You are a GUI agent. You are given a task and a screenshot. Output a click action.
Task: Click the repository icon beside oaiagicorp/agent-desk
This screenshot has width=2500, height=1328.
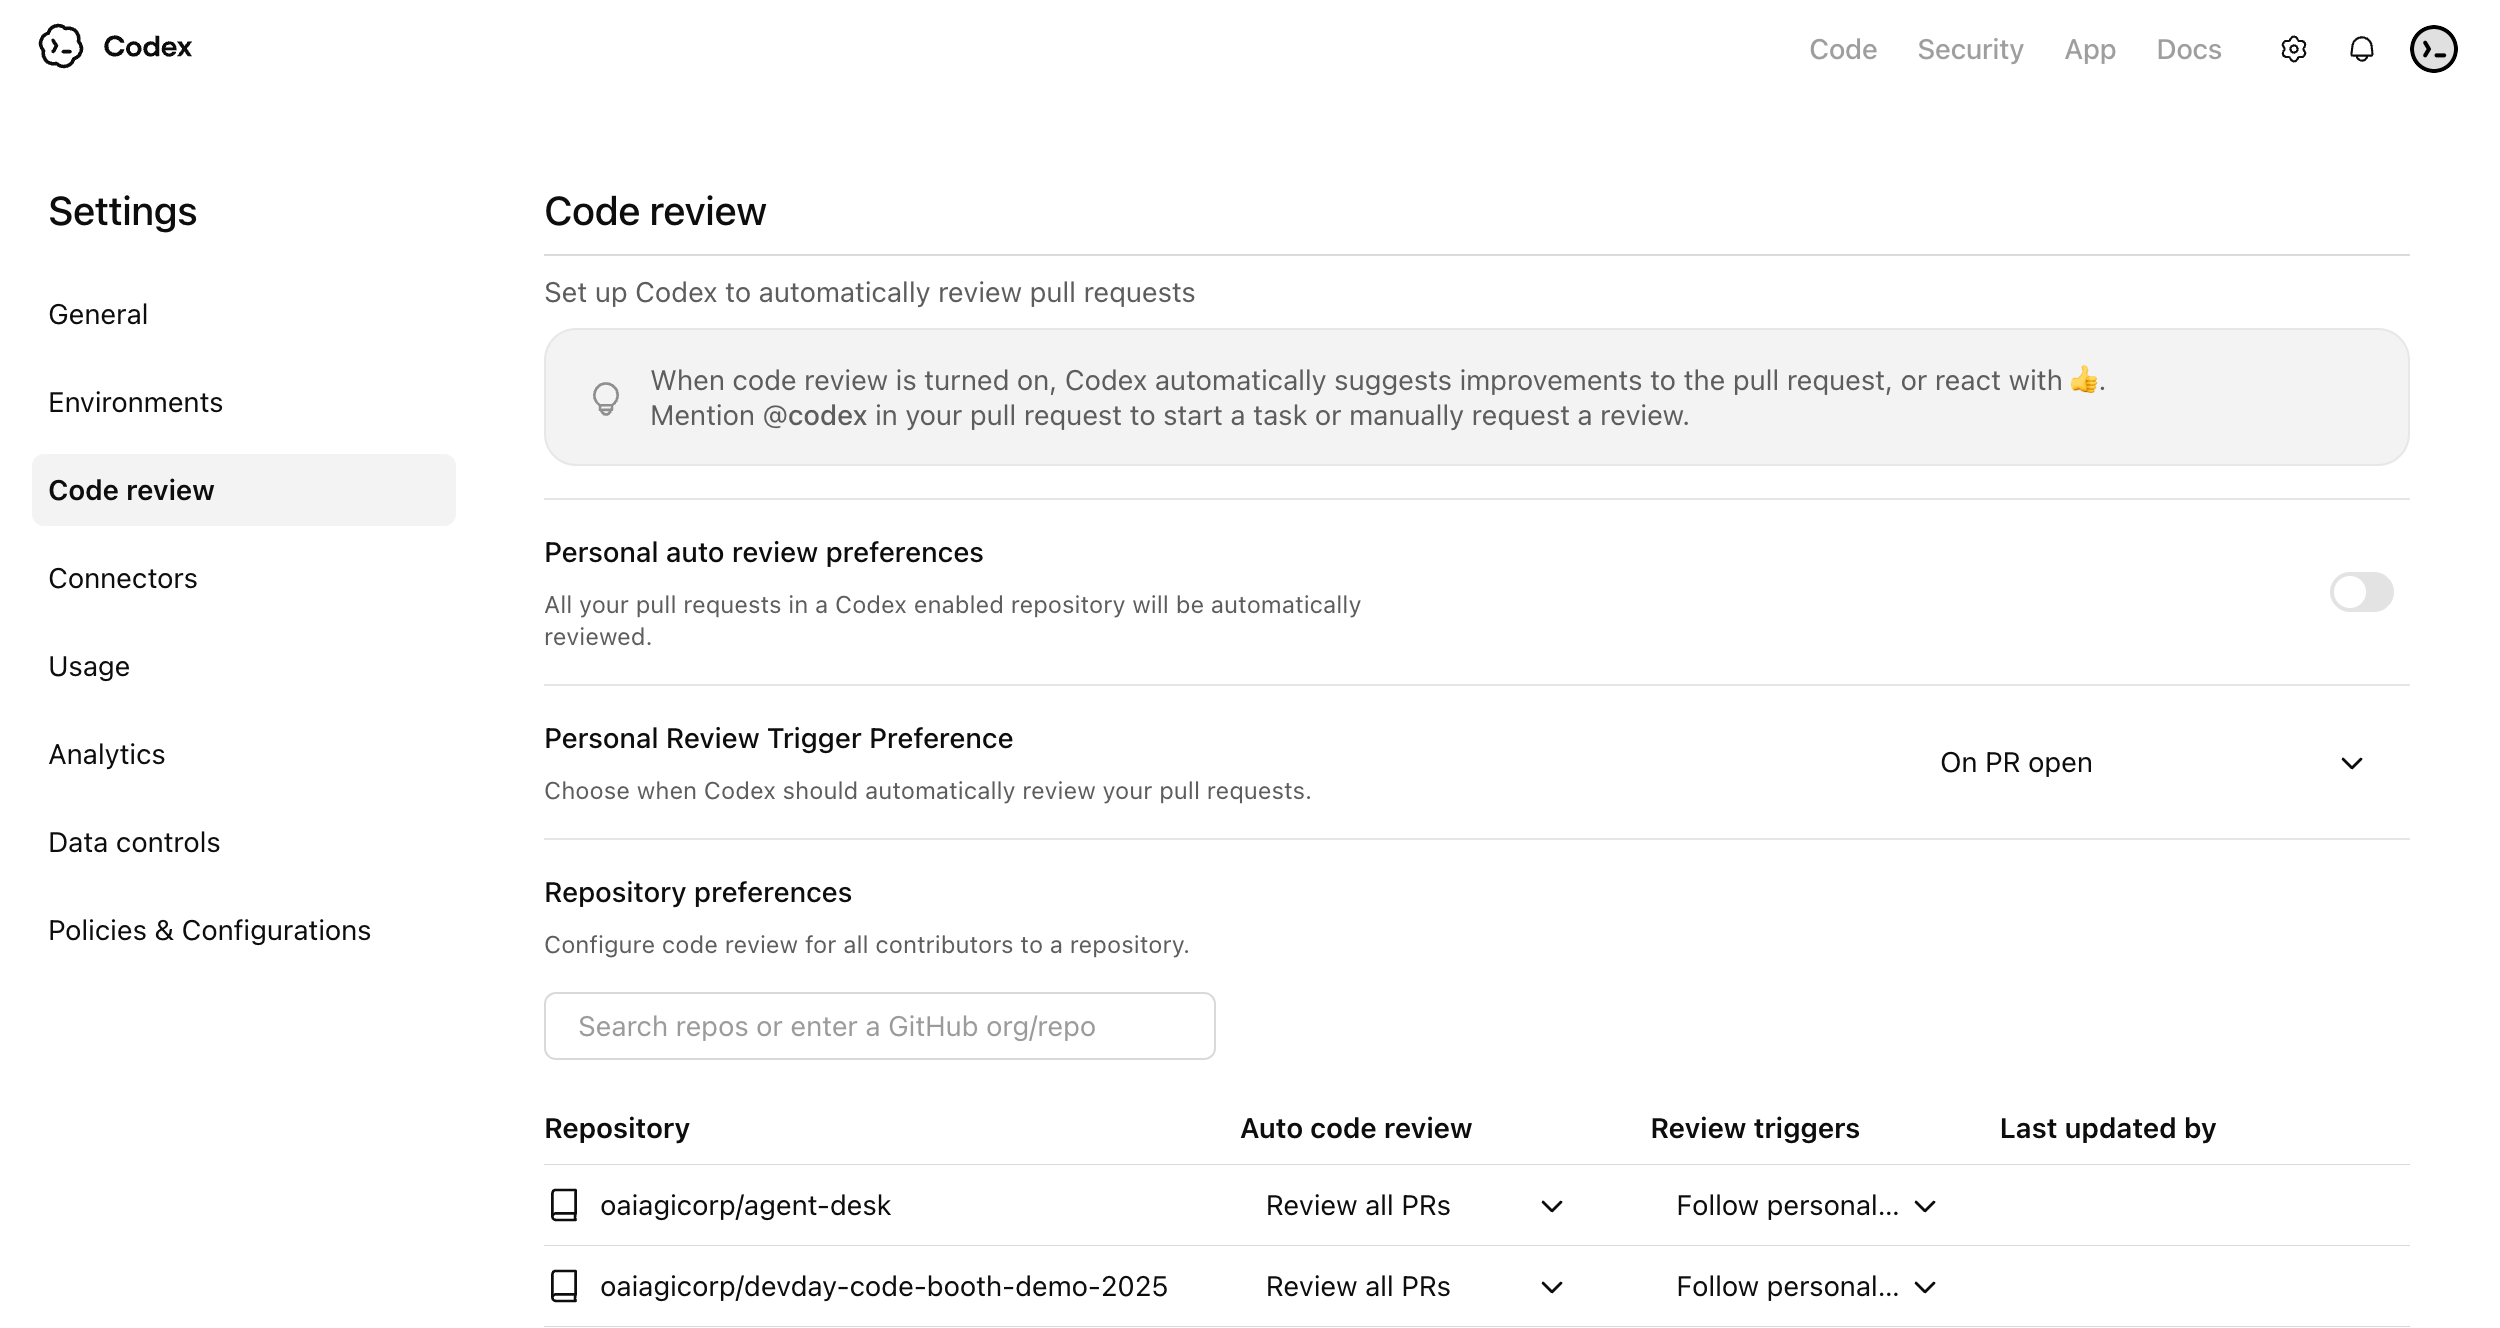(x=564, y=1205)
